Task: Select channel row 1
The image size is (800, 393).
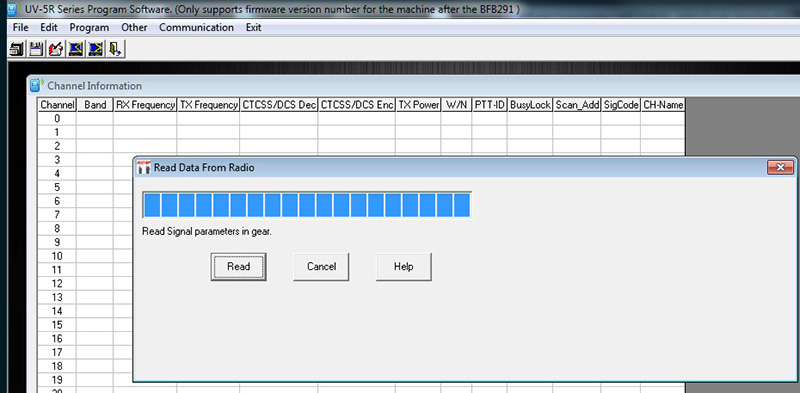Action: [58, 132]
